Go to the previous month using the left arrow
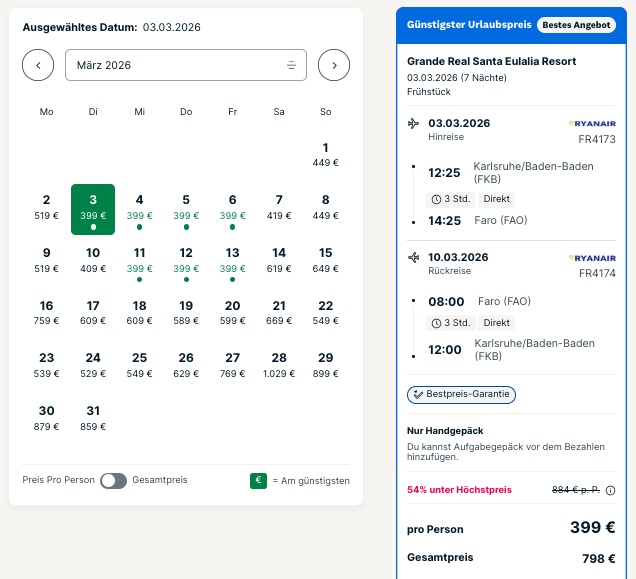The image size is (636, 579). (x=38, y=65)
